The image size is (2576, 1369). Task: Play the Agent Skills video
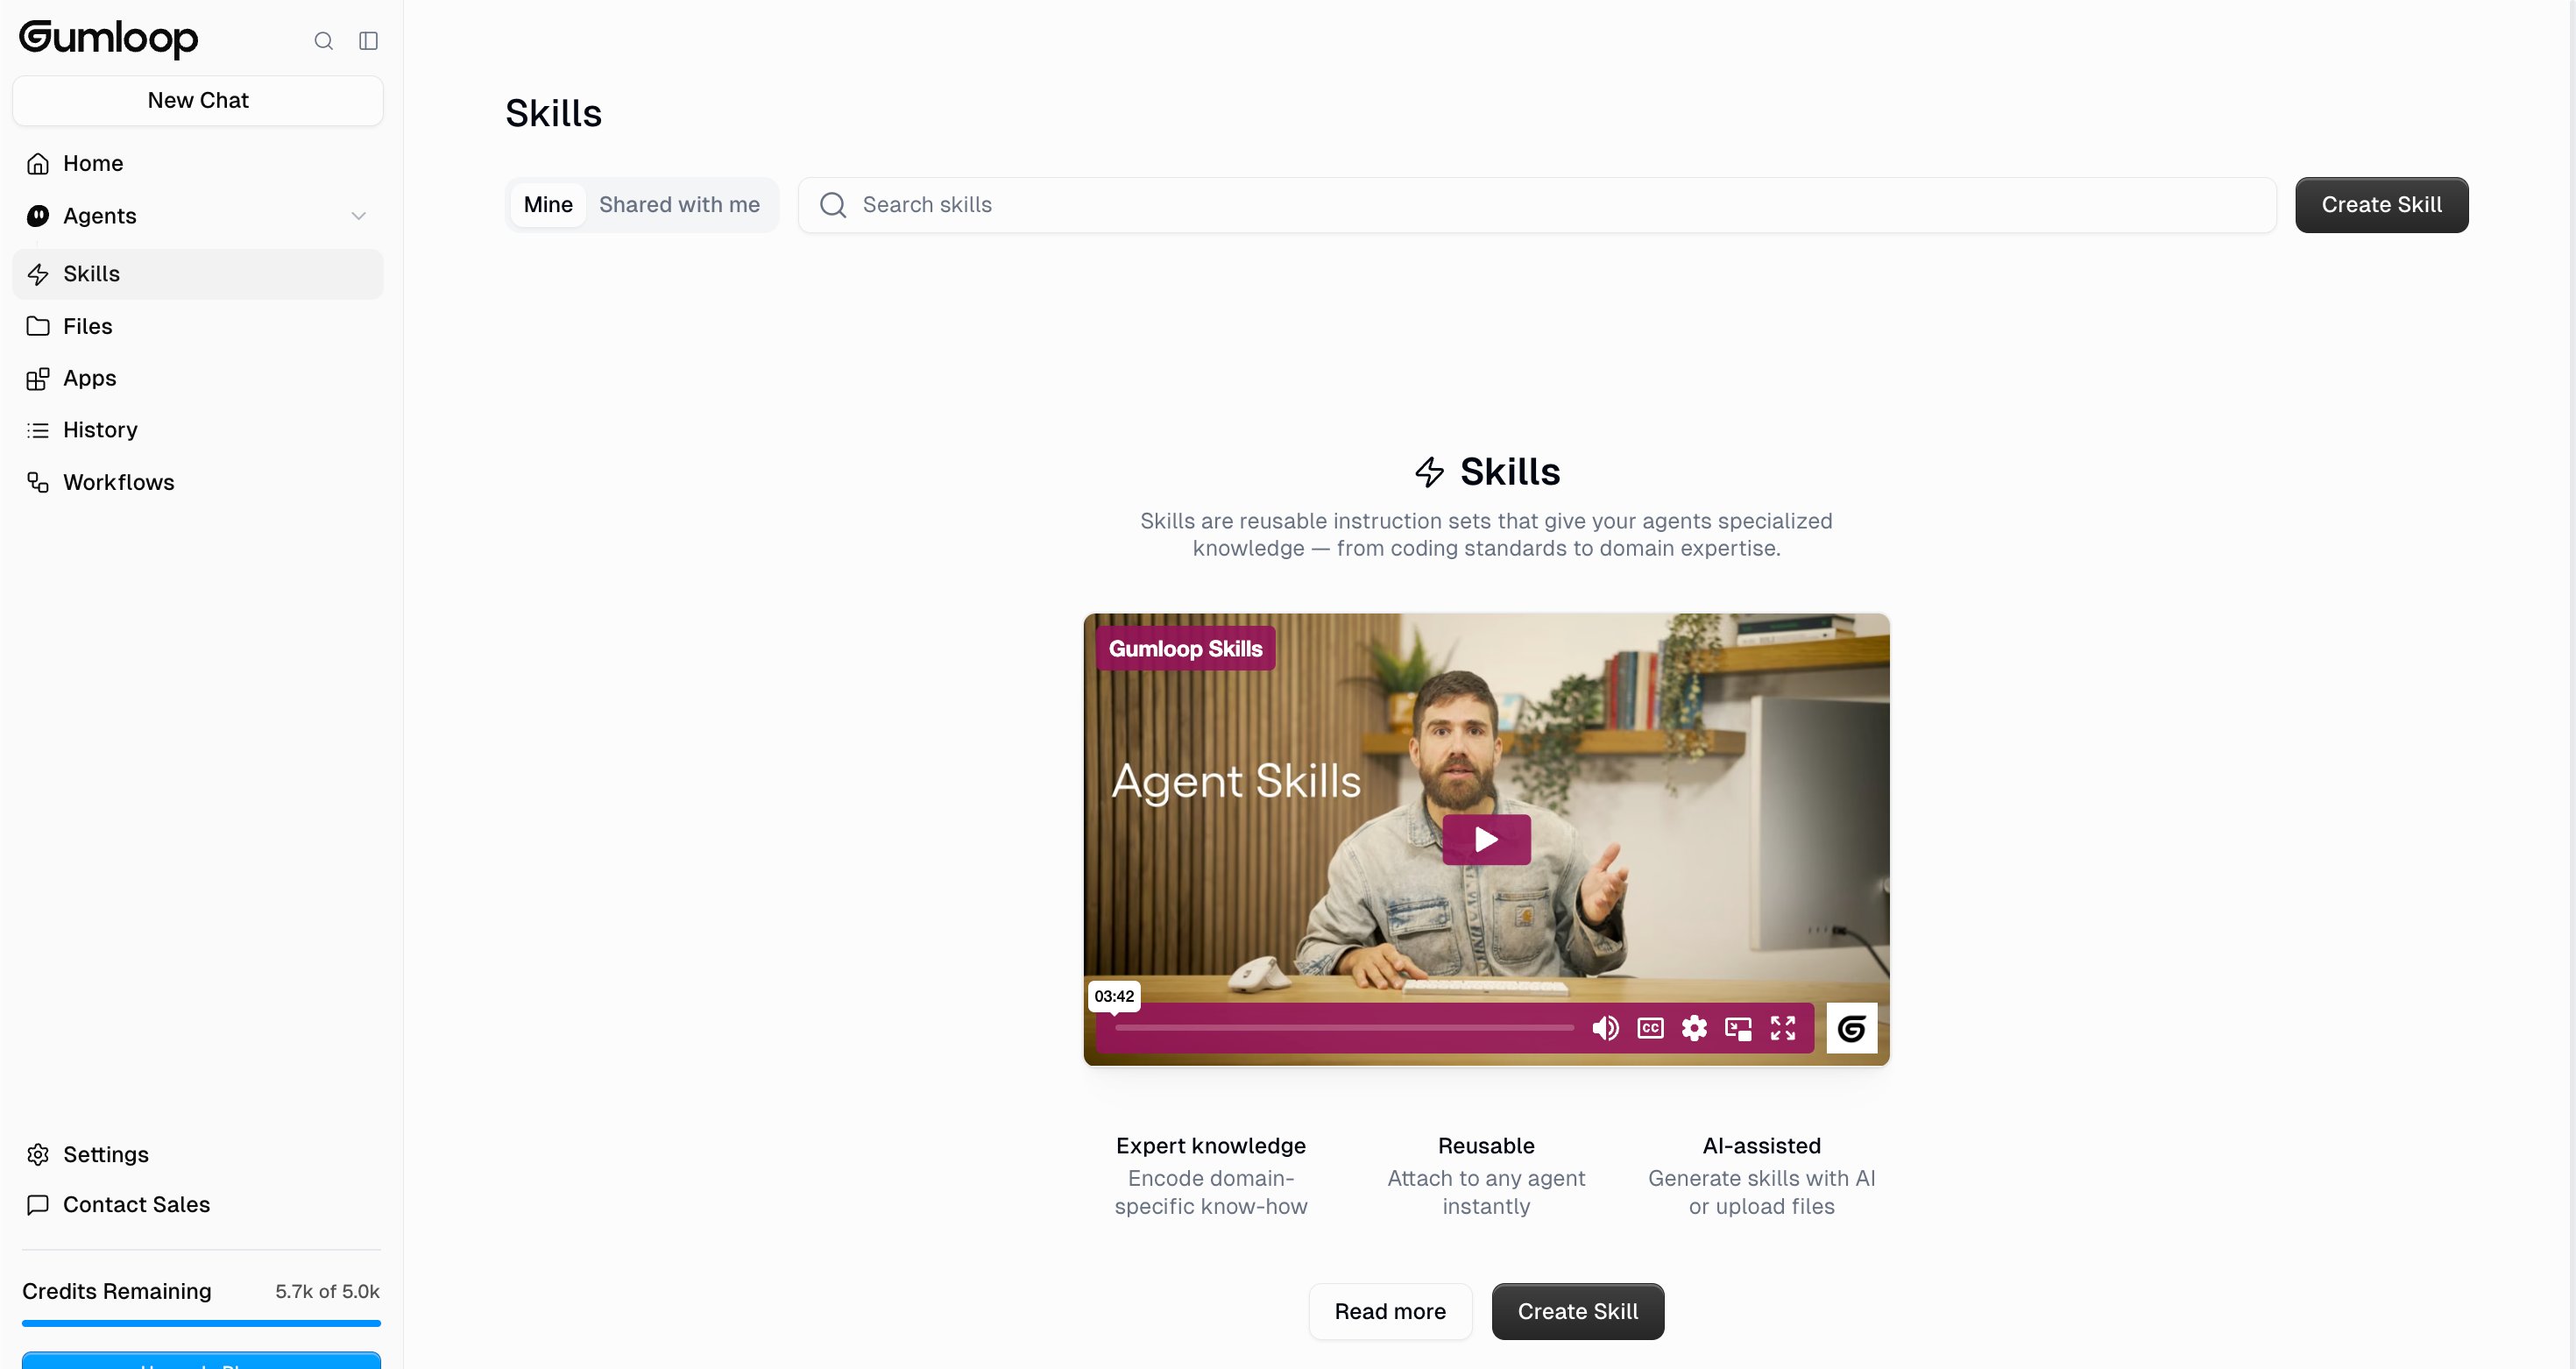[1486, 840]
